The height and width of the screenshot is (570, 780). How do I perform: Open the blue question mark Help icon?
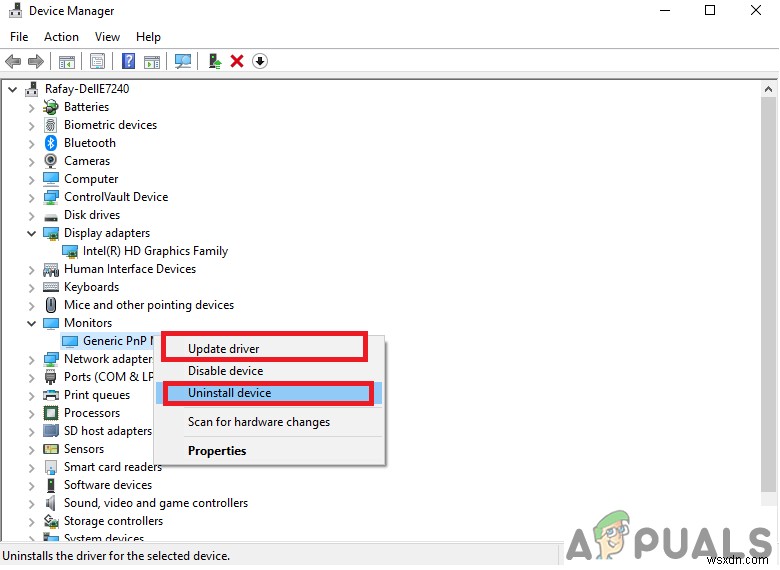click(128, 61)
